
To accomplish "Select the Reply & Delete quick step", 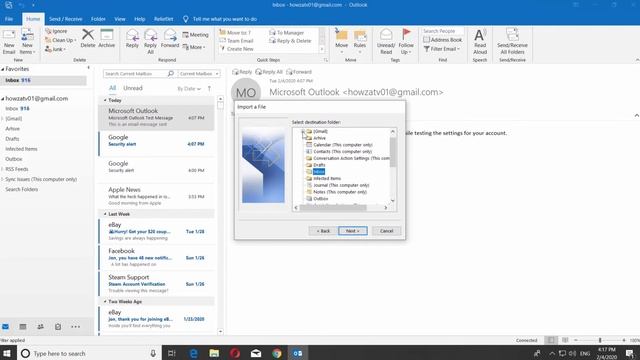I will 290,41.
